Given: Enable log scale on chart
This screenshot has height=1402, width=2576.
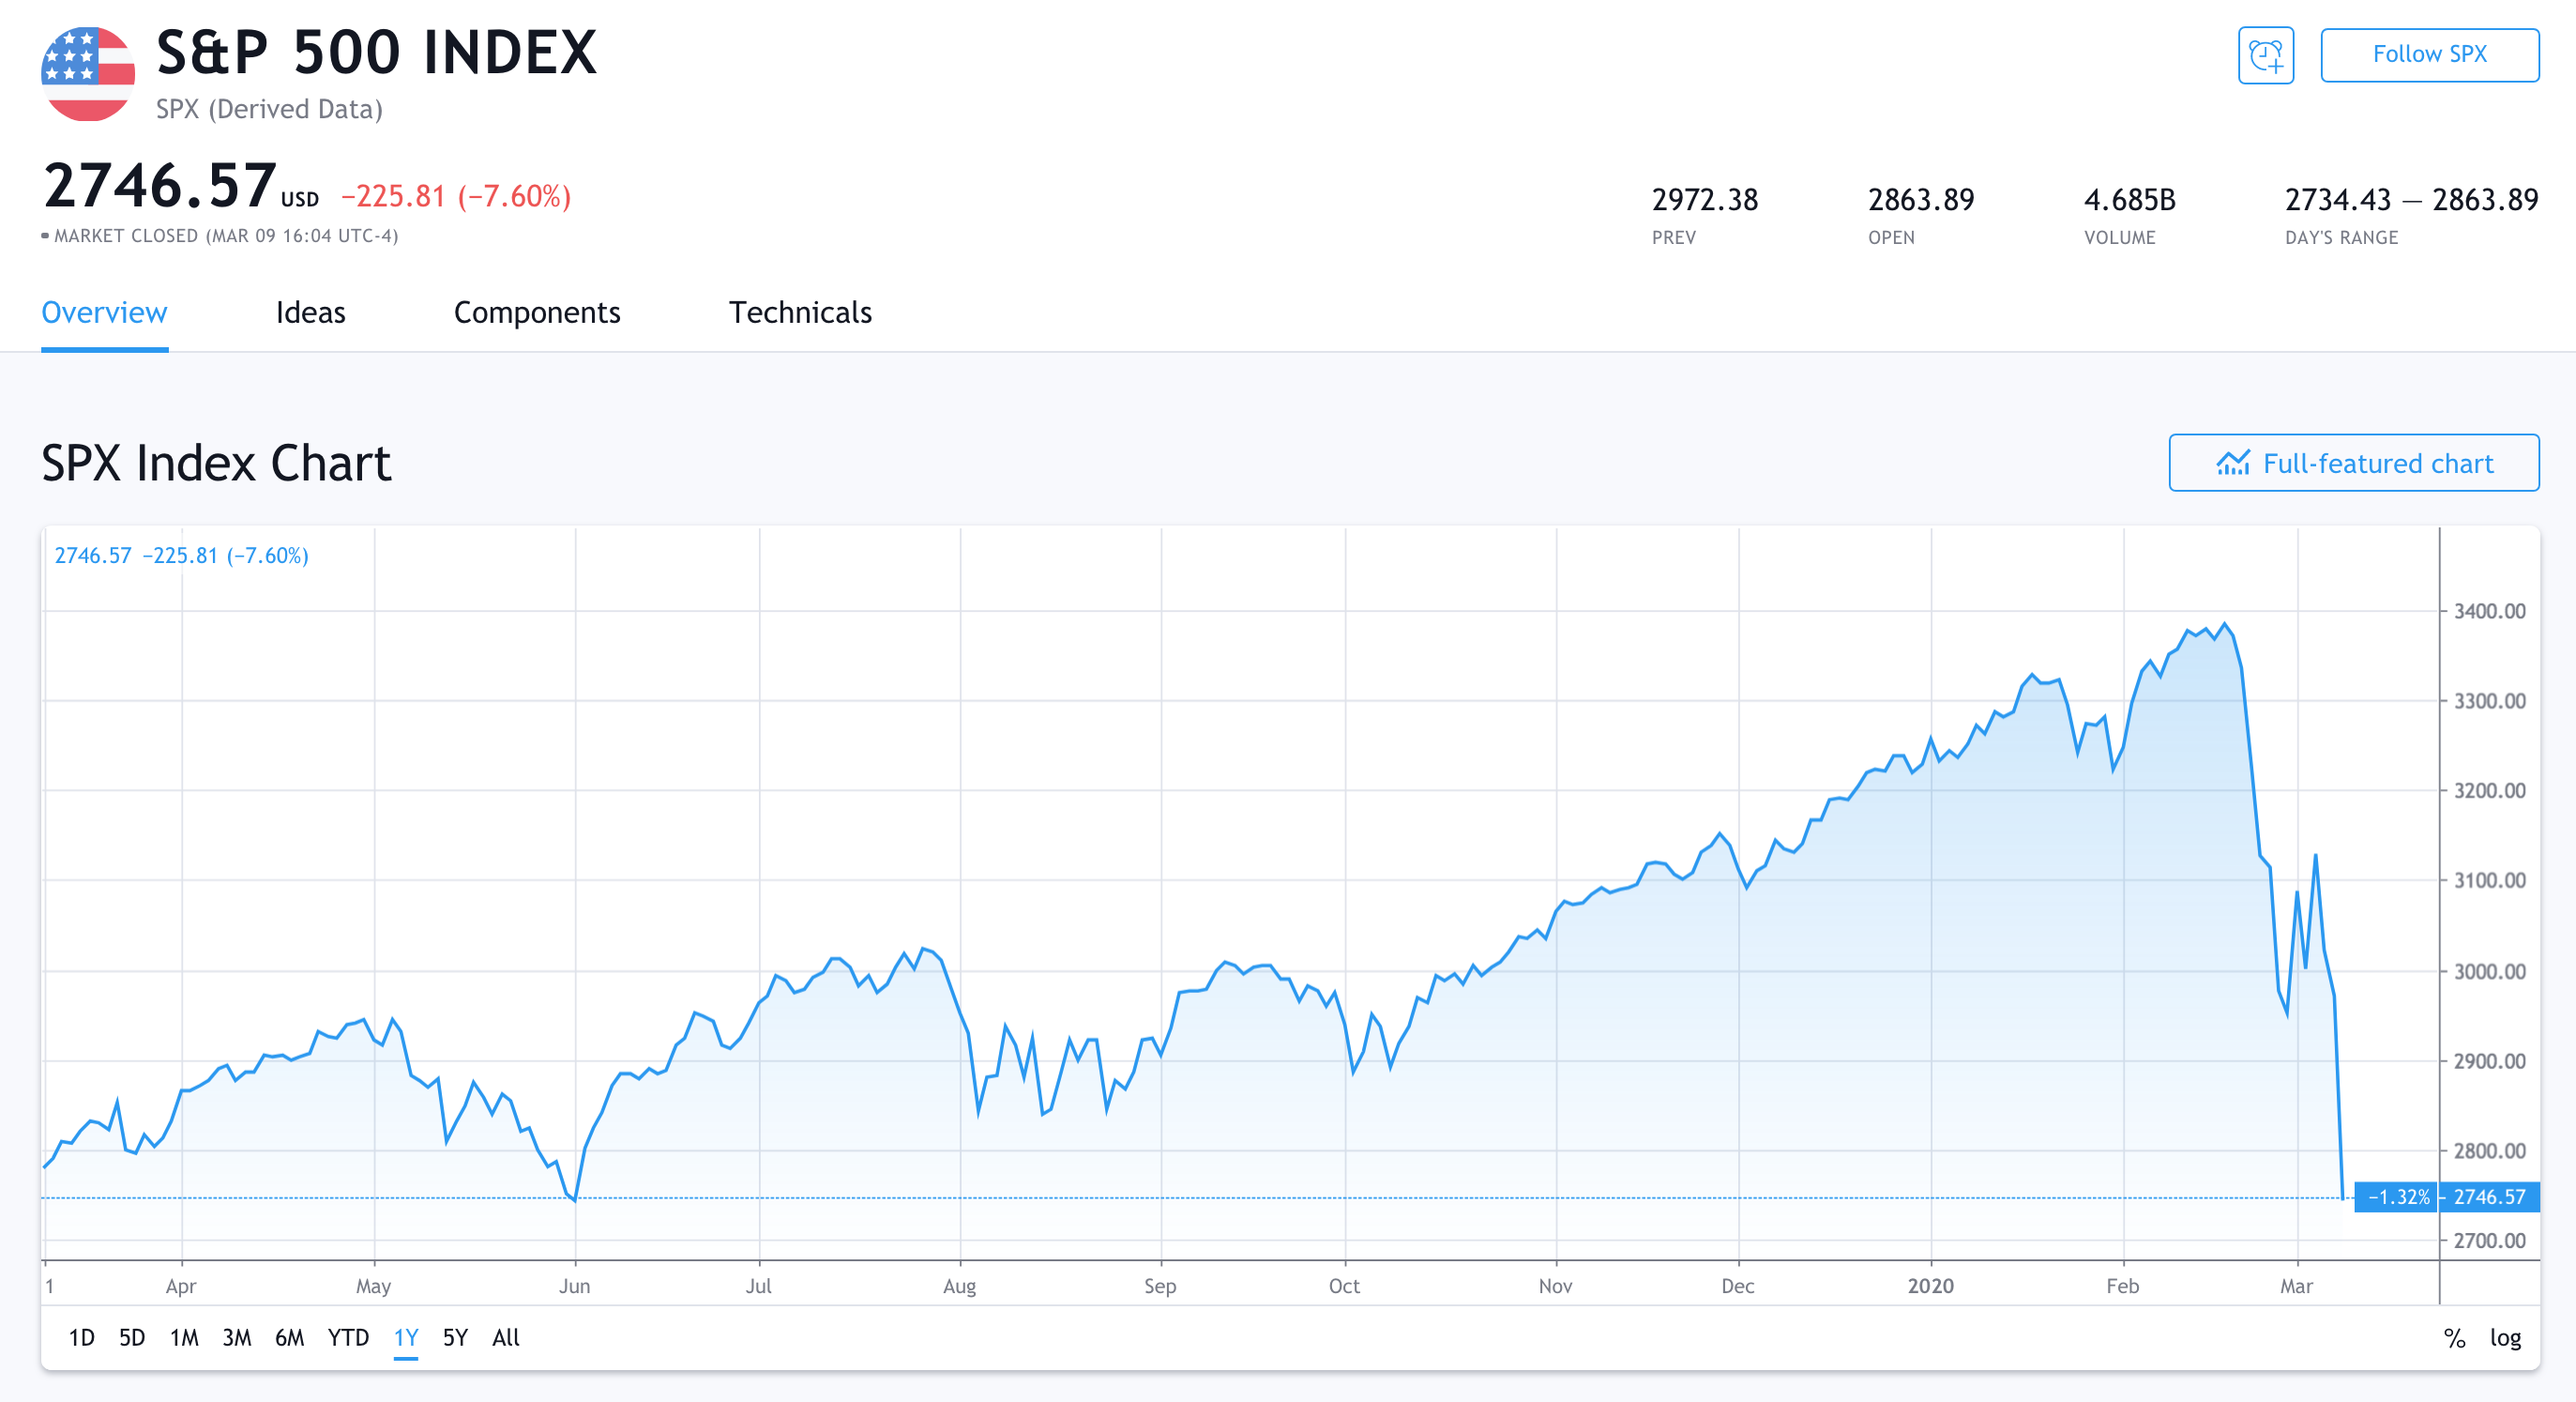Looking at the screenshot, I should [2505, 1338].
